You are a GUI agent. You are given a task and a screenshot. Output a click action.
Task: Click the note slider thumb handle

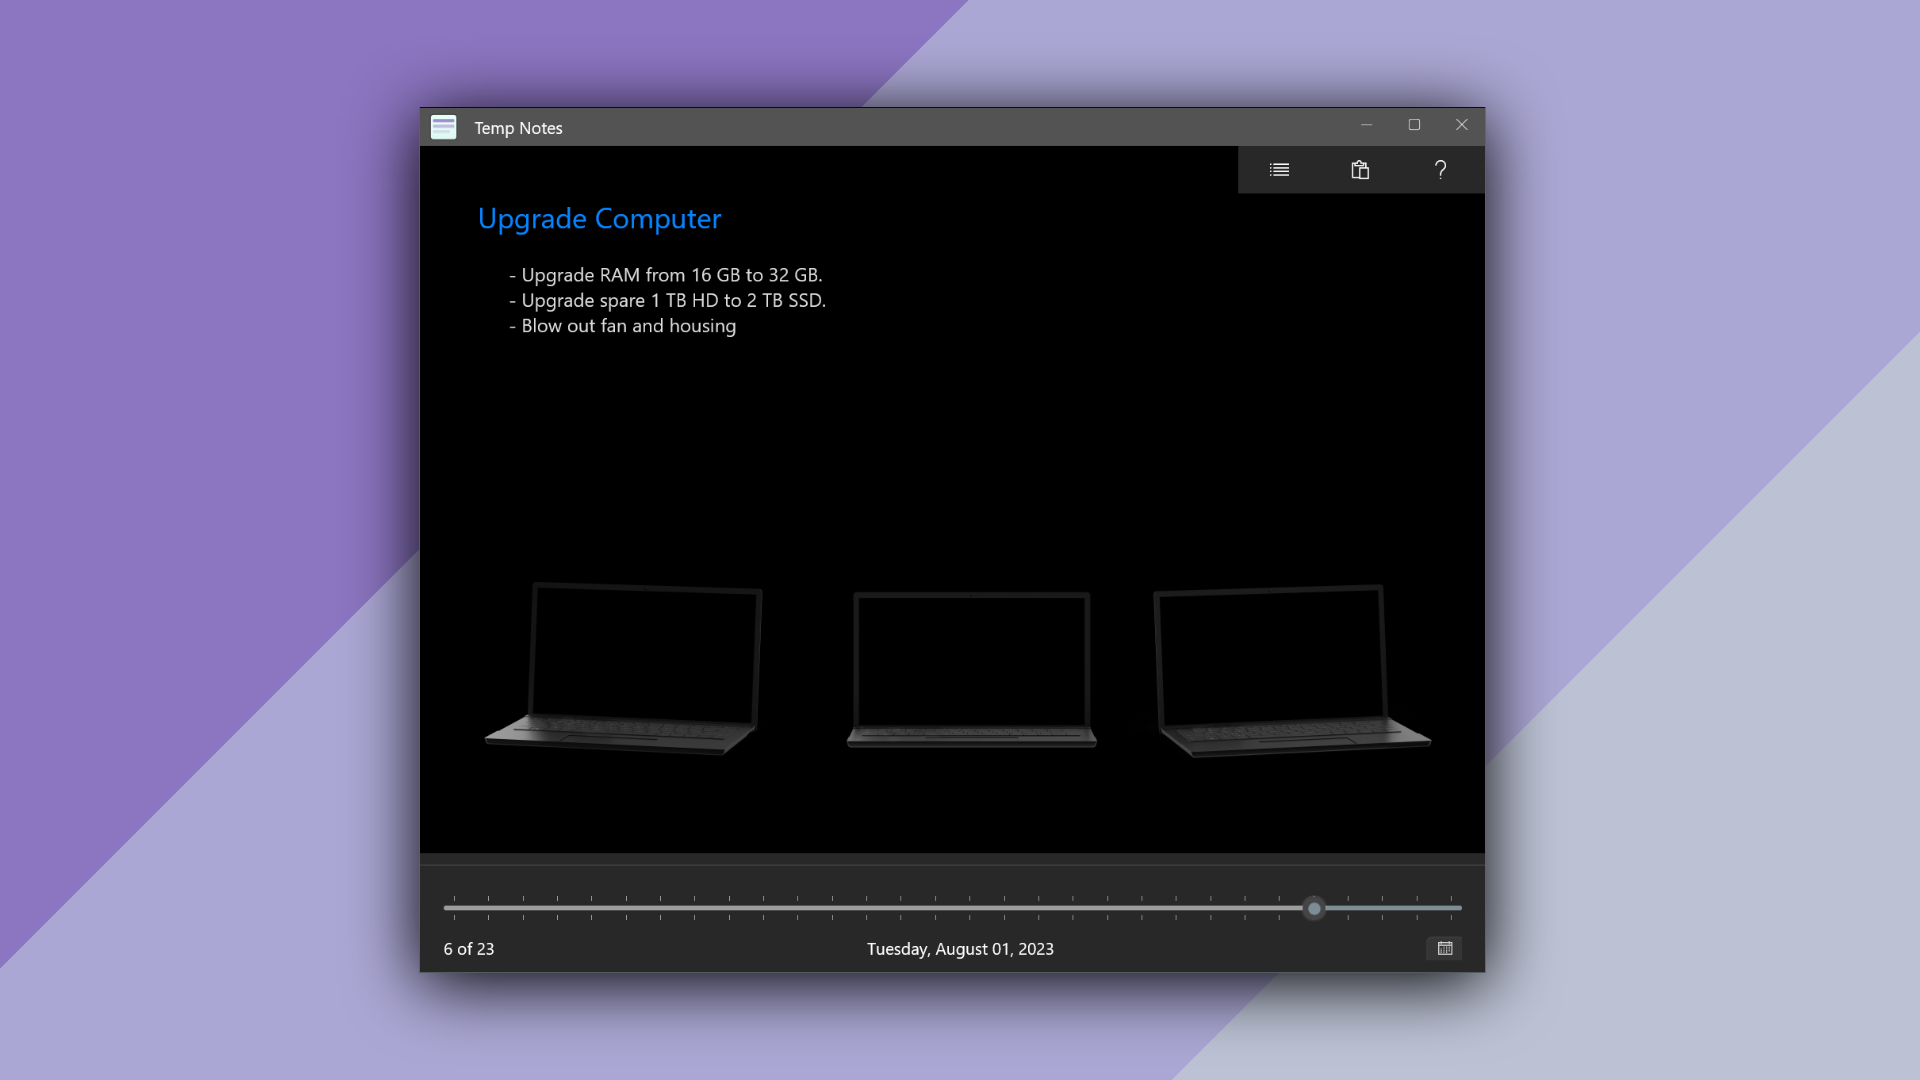coord(1314,908)
